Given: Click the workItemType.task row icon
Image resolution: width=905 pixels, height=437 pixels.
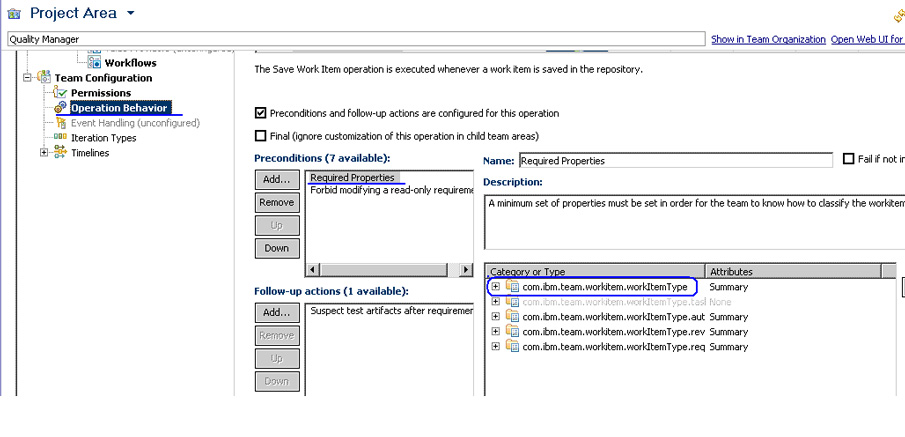Looking at the screenshot, I should coord(513,301).
